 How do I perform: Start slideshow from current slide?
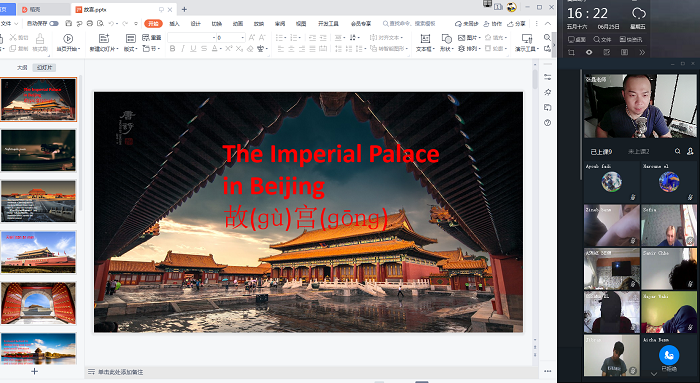[68, 42]
